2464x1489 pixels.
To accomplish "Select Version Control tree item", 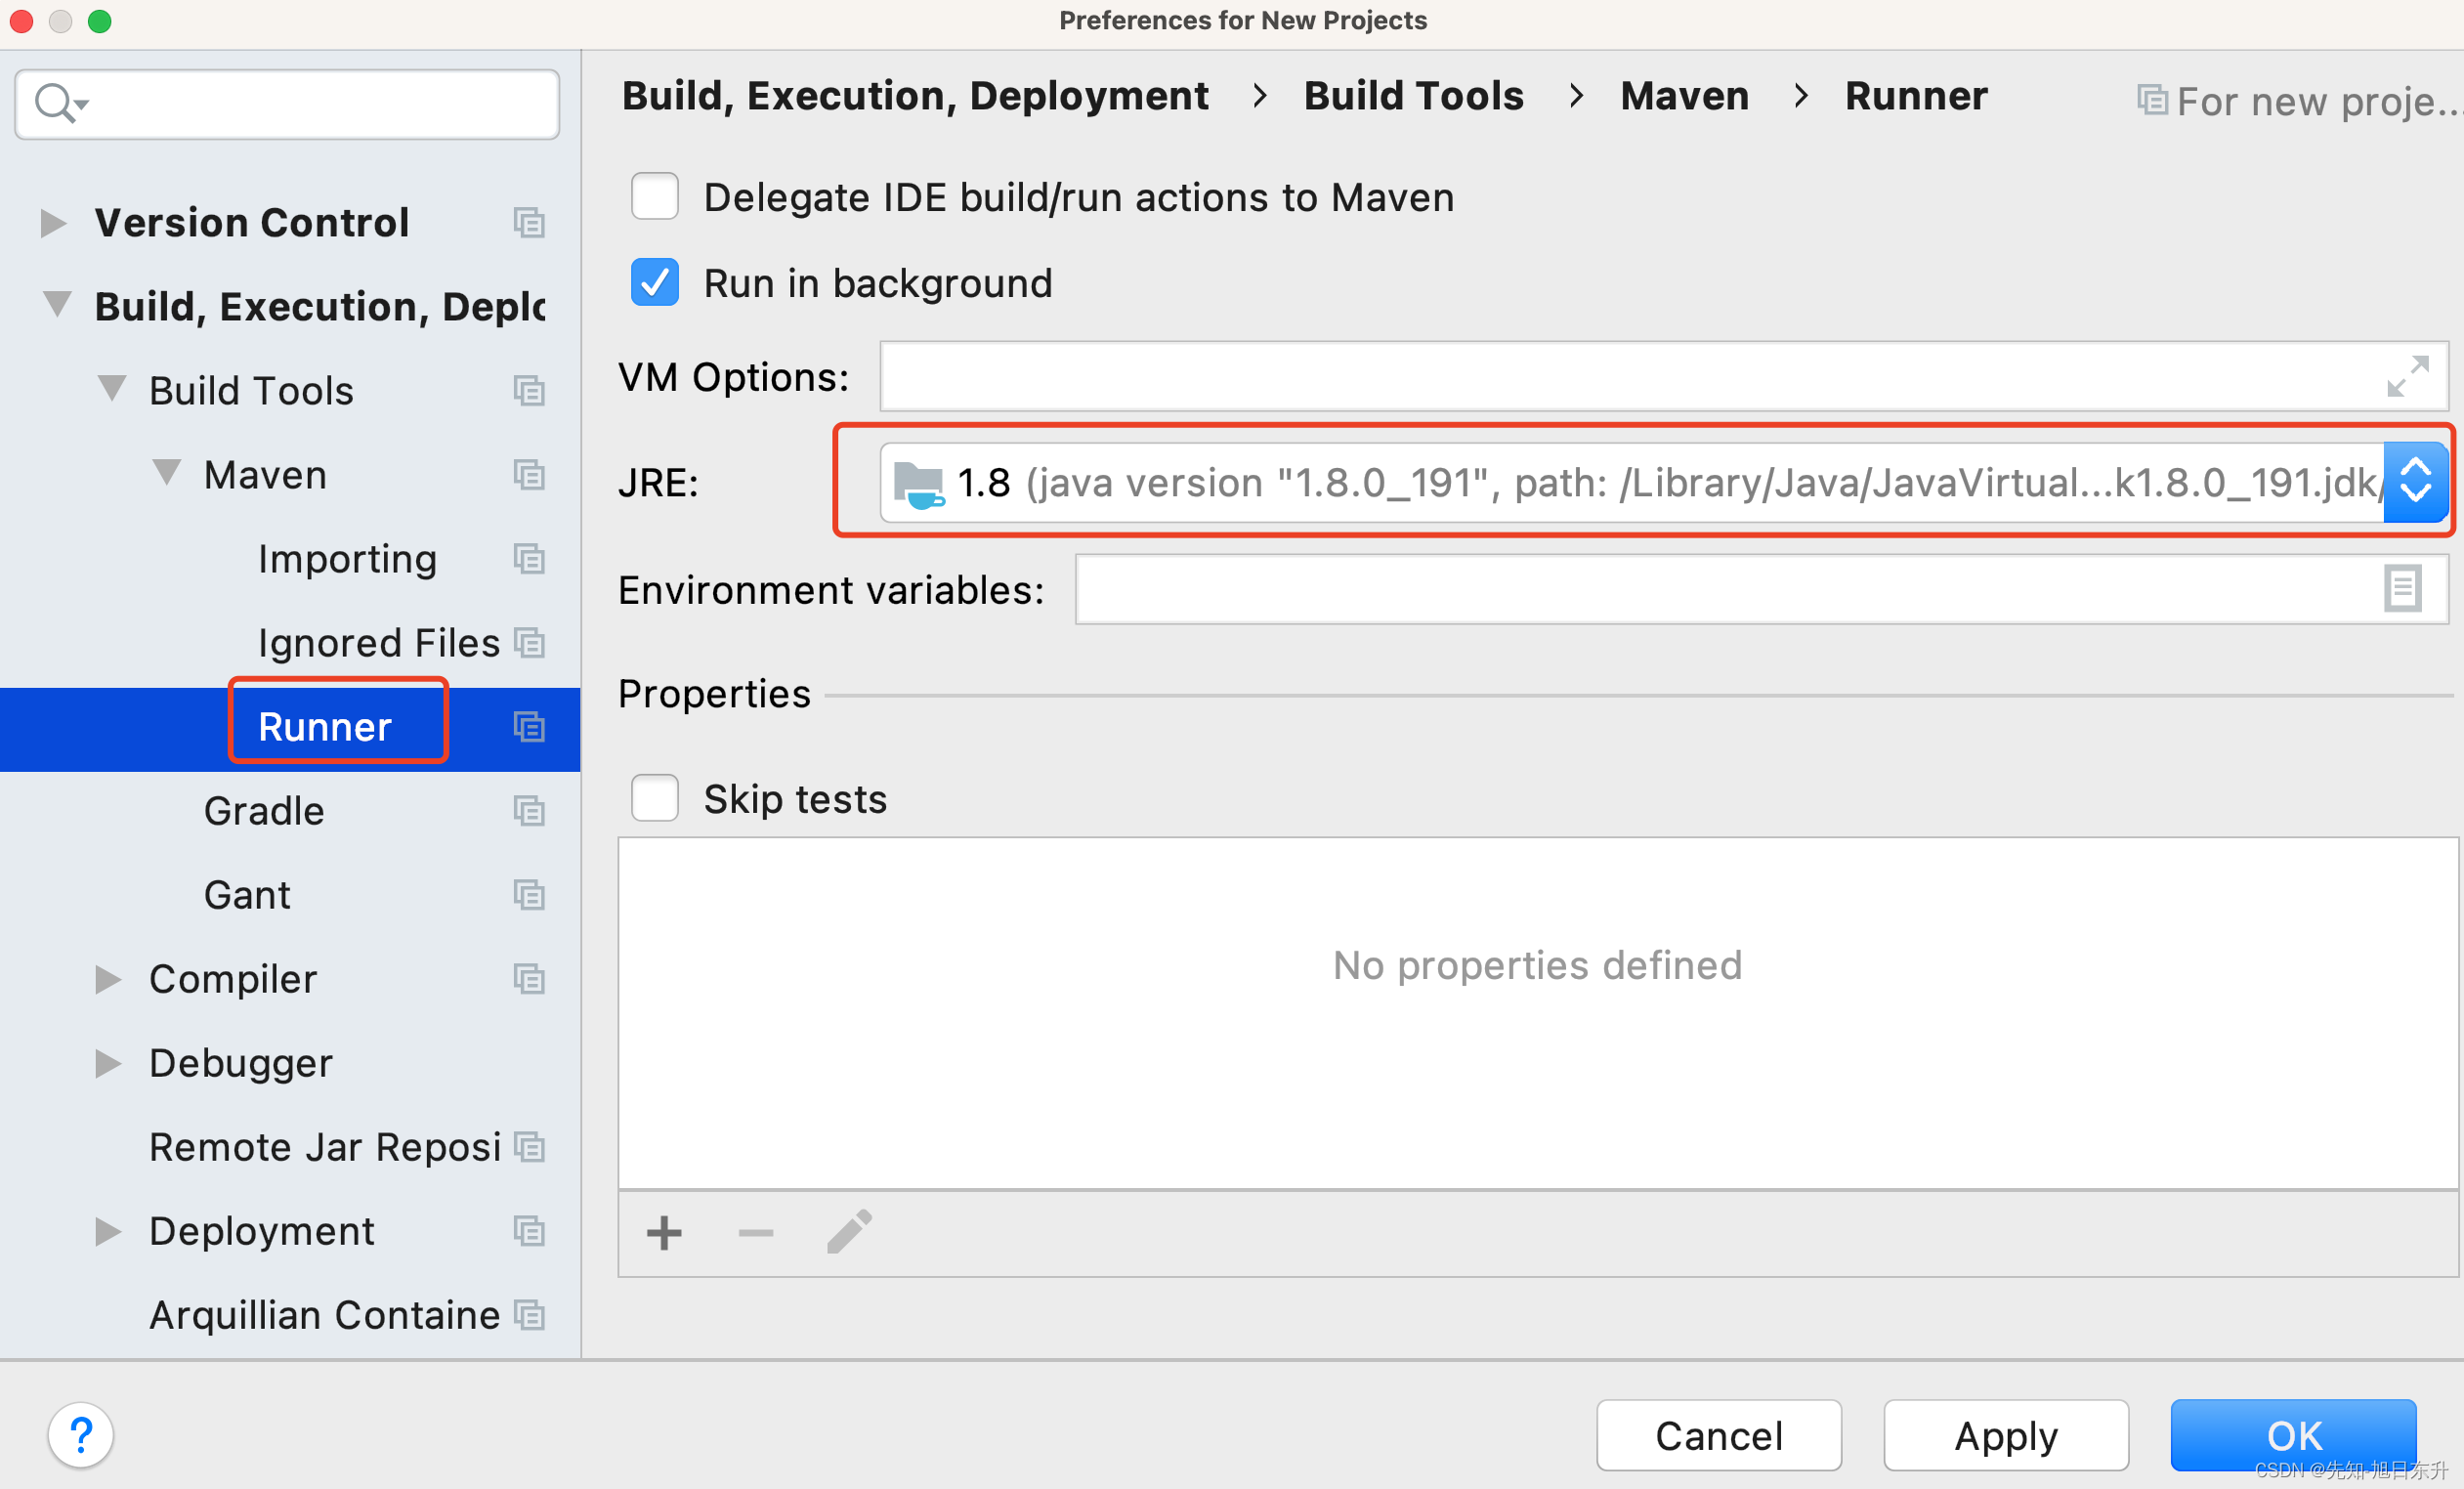I will tap(251, 222).
